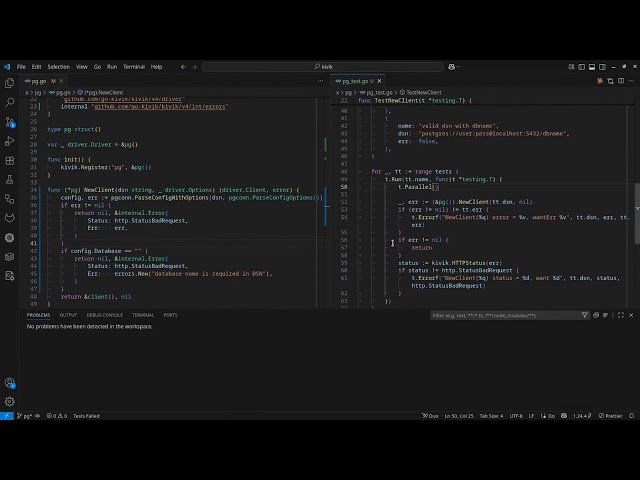Click the errors and warnings count in status bar
This screenshot has width=640, height=480.
pyautogui.click(x=57, y=416)
